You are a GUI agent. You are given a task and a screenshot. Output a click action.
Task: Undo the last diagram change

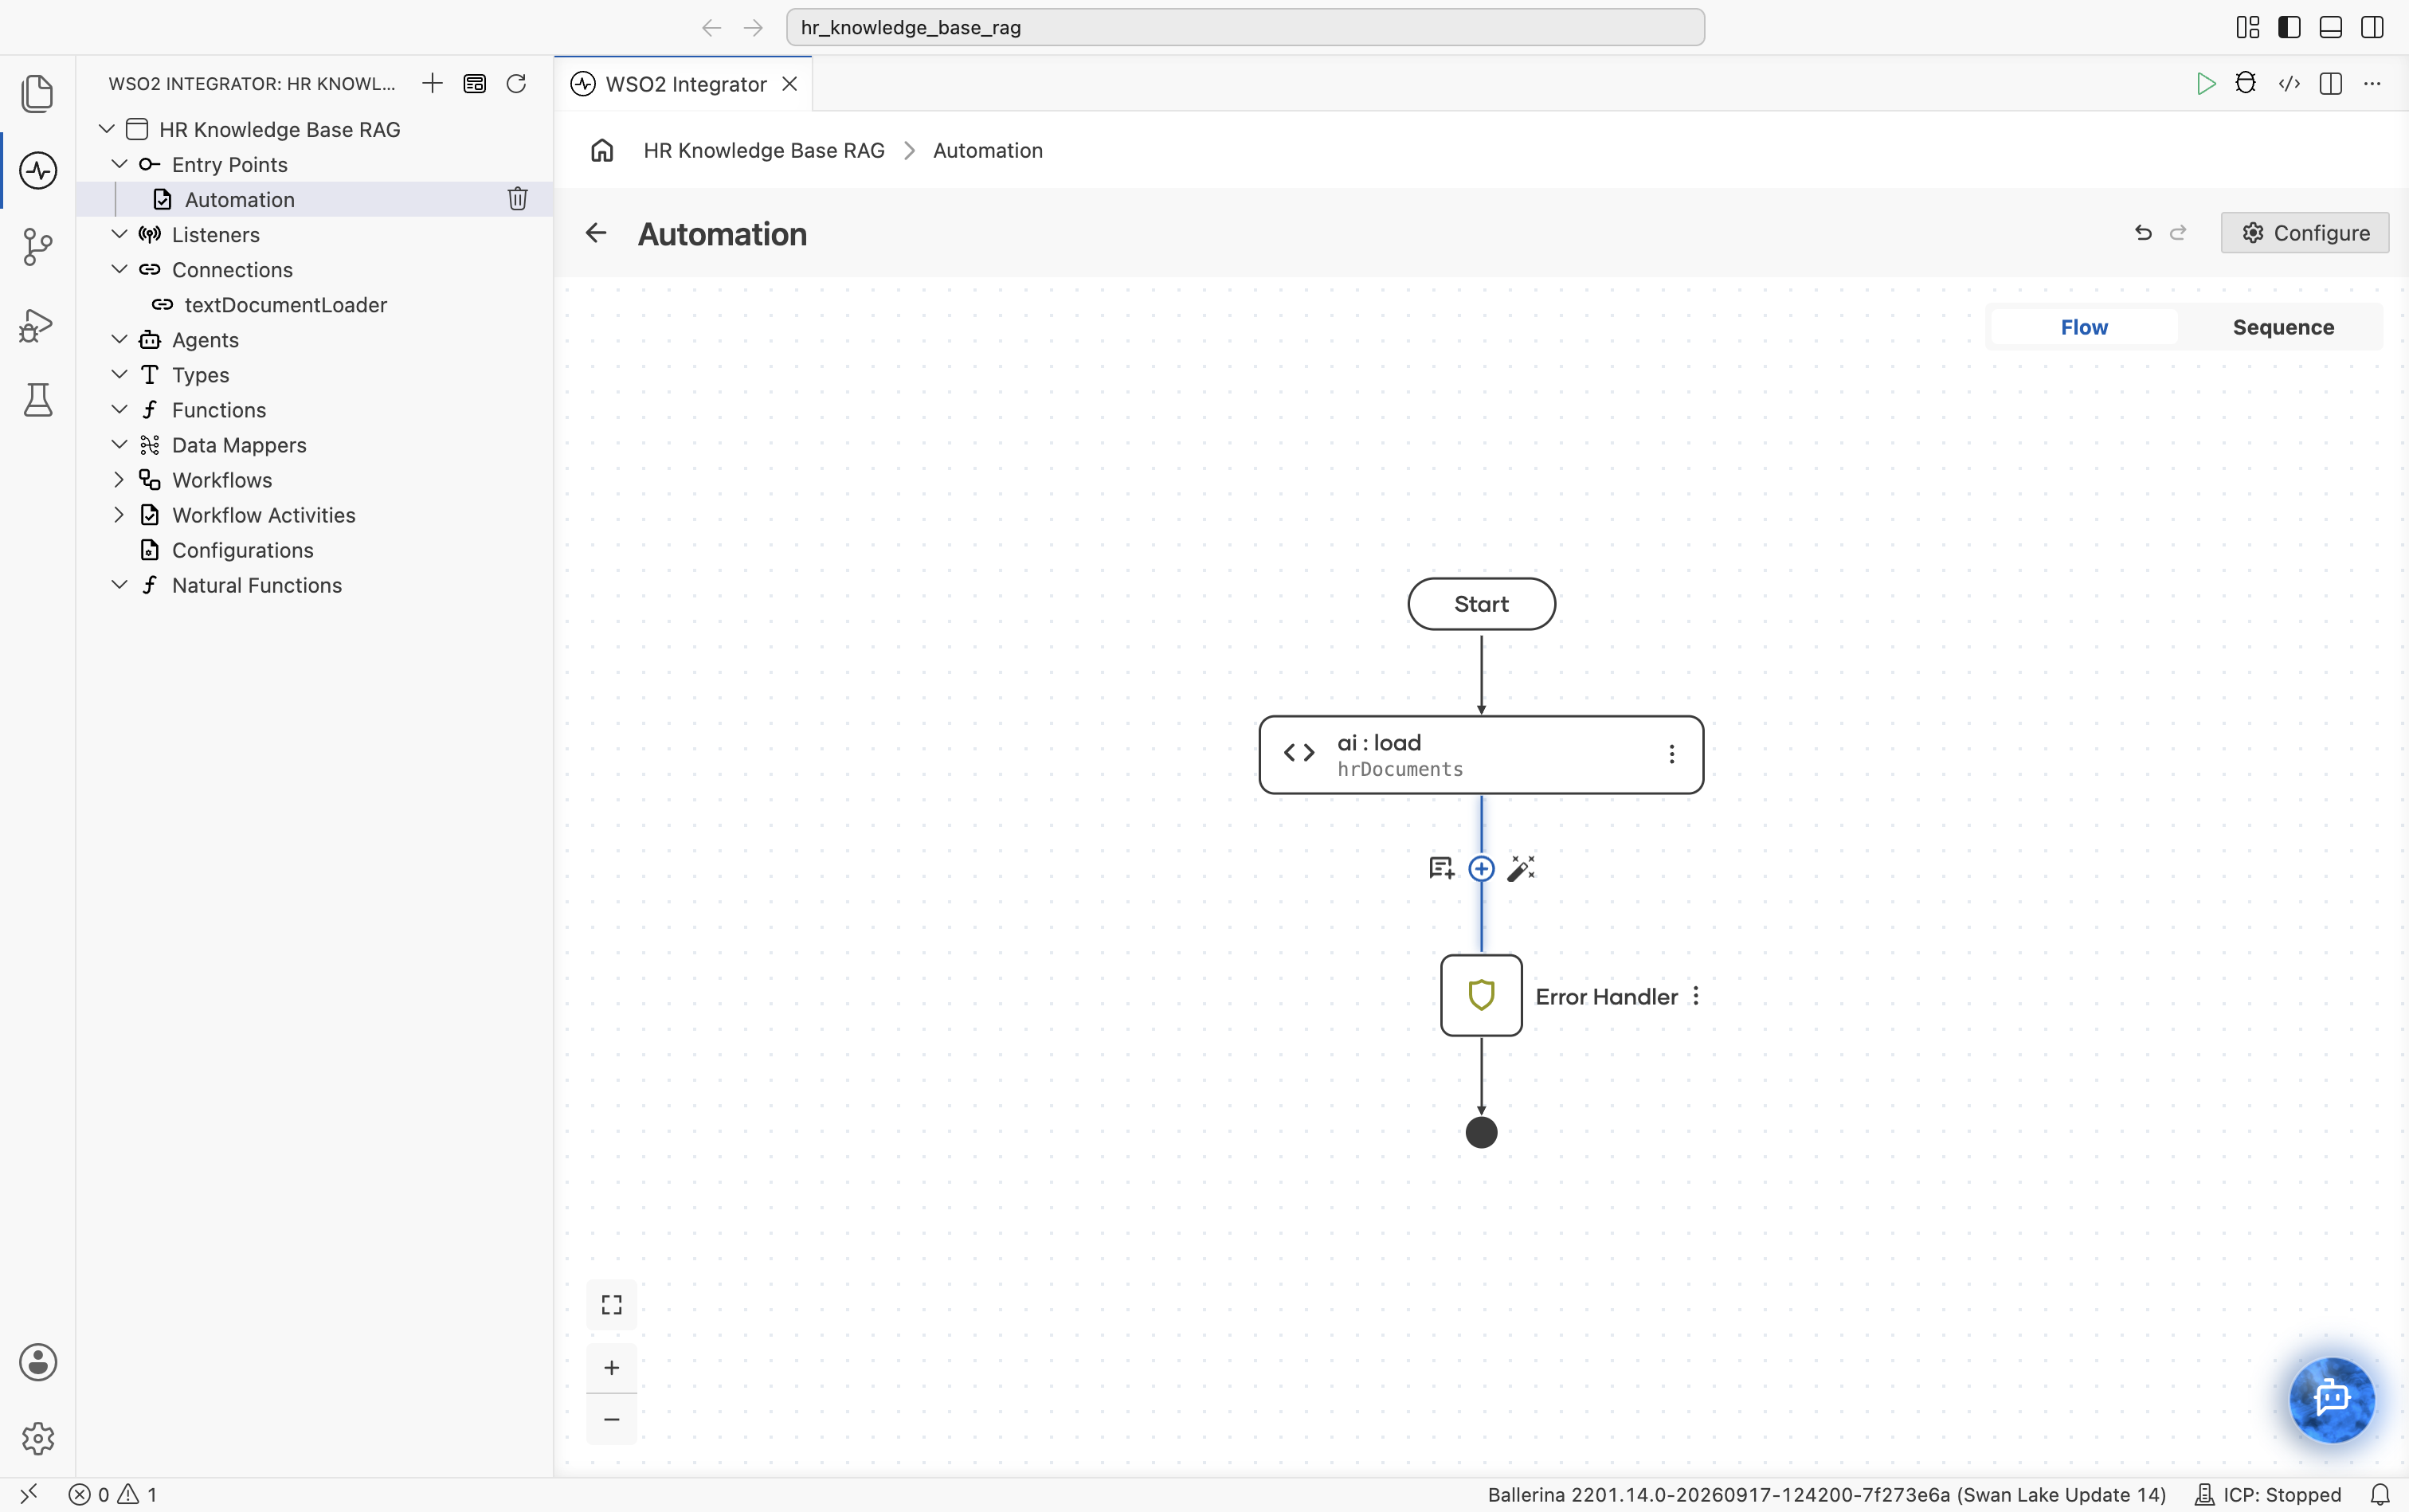point(2143,232)
